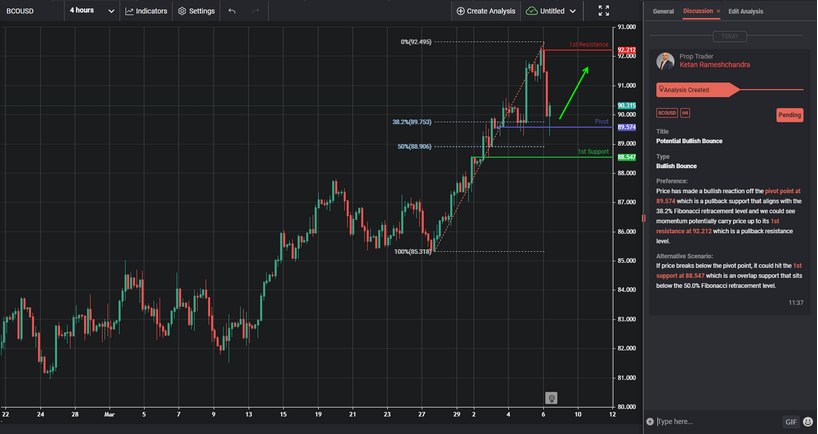Click Ketan Rameshchandra author name
This screenshot has width=818, height=434.
point(714,65)
